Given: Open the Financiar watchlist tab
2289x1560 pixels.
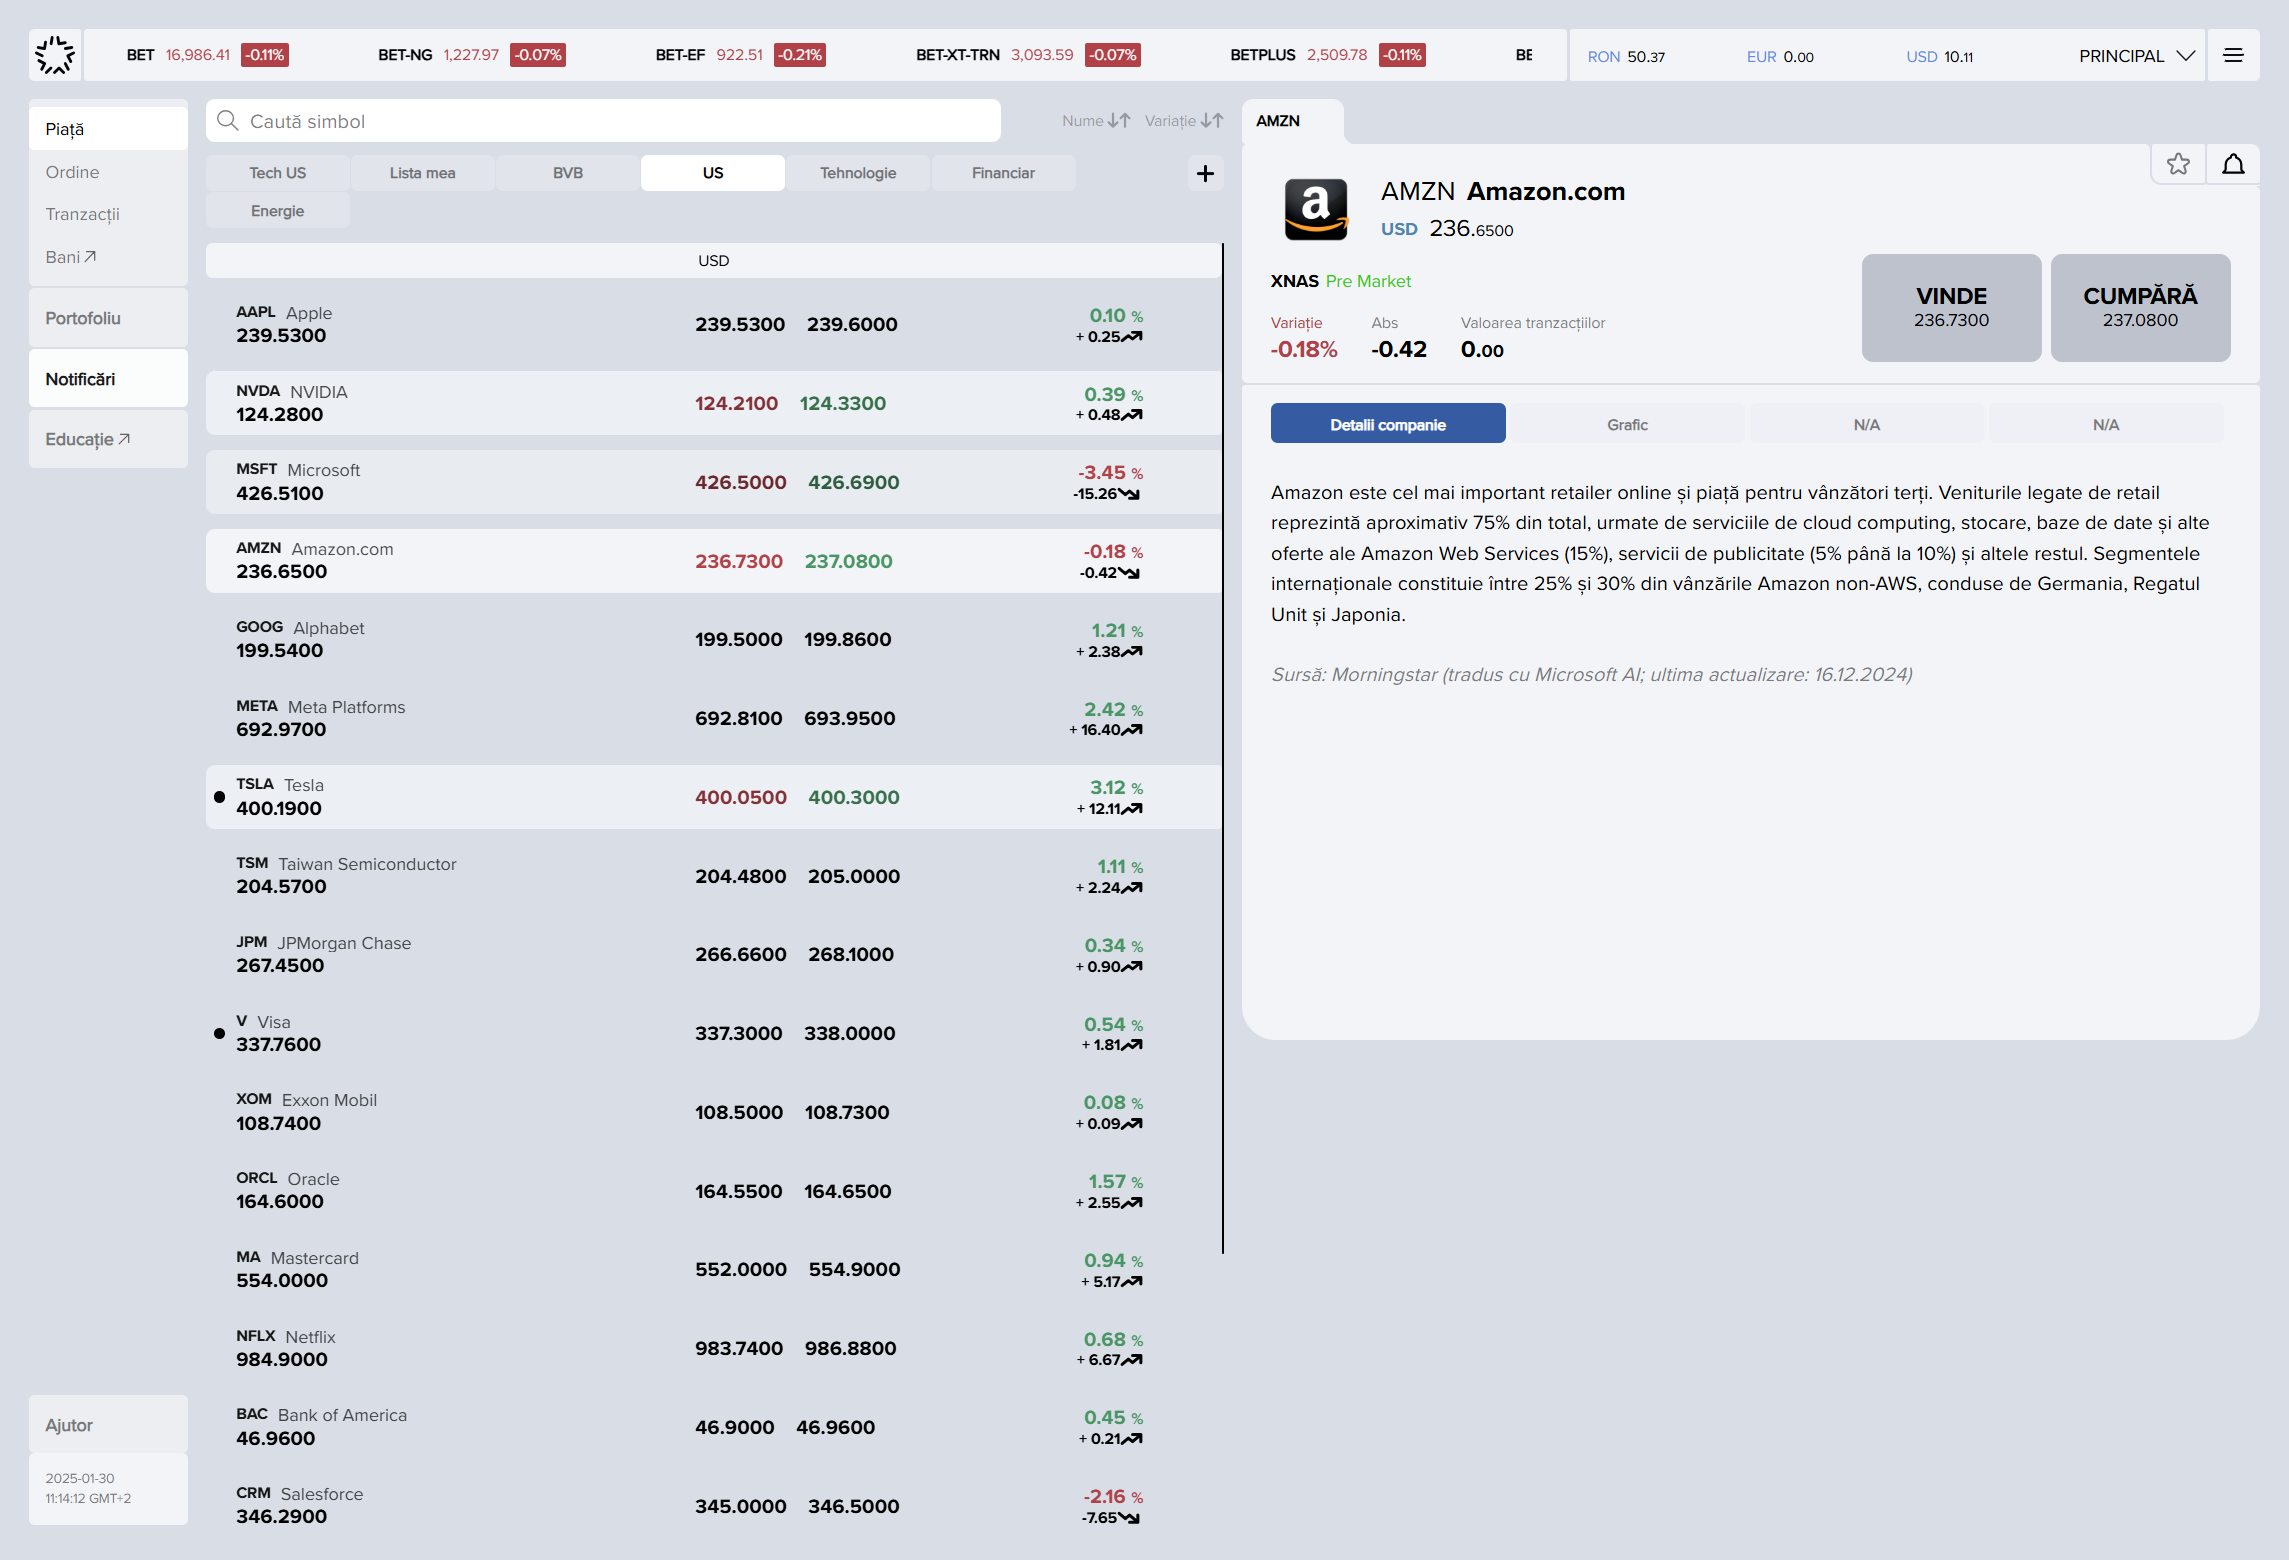Looking at the screenshot, I should 1003,173.
